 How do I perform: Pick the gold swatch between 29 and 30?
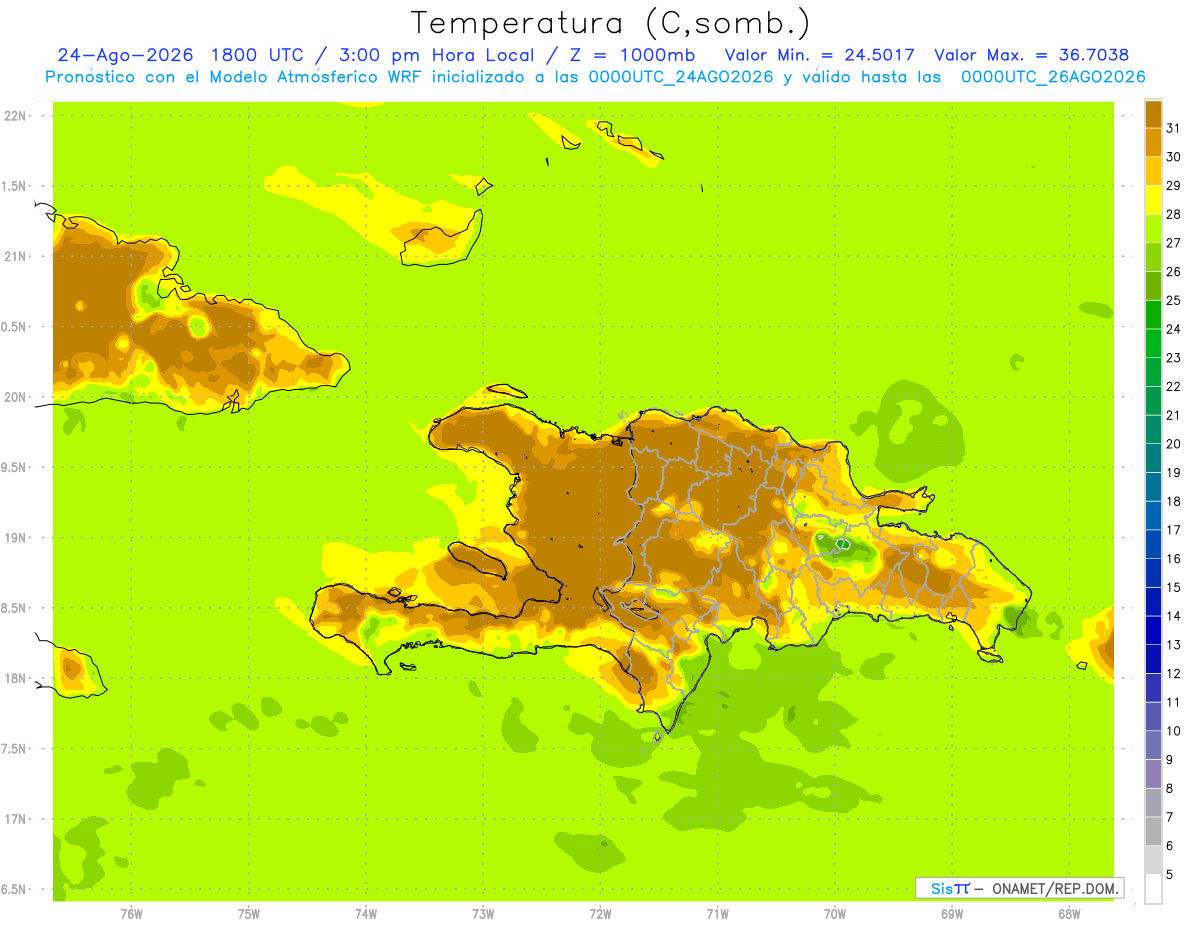1153,171
